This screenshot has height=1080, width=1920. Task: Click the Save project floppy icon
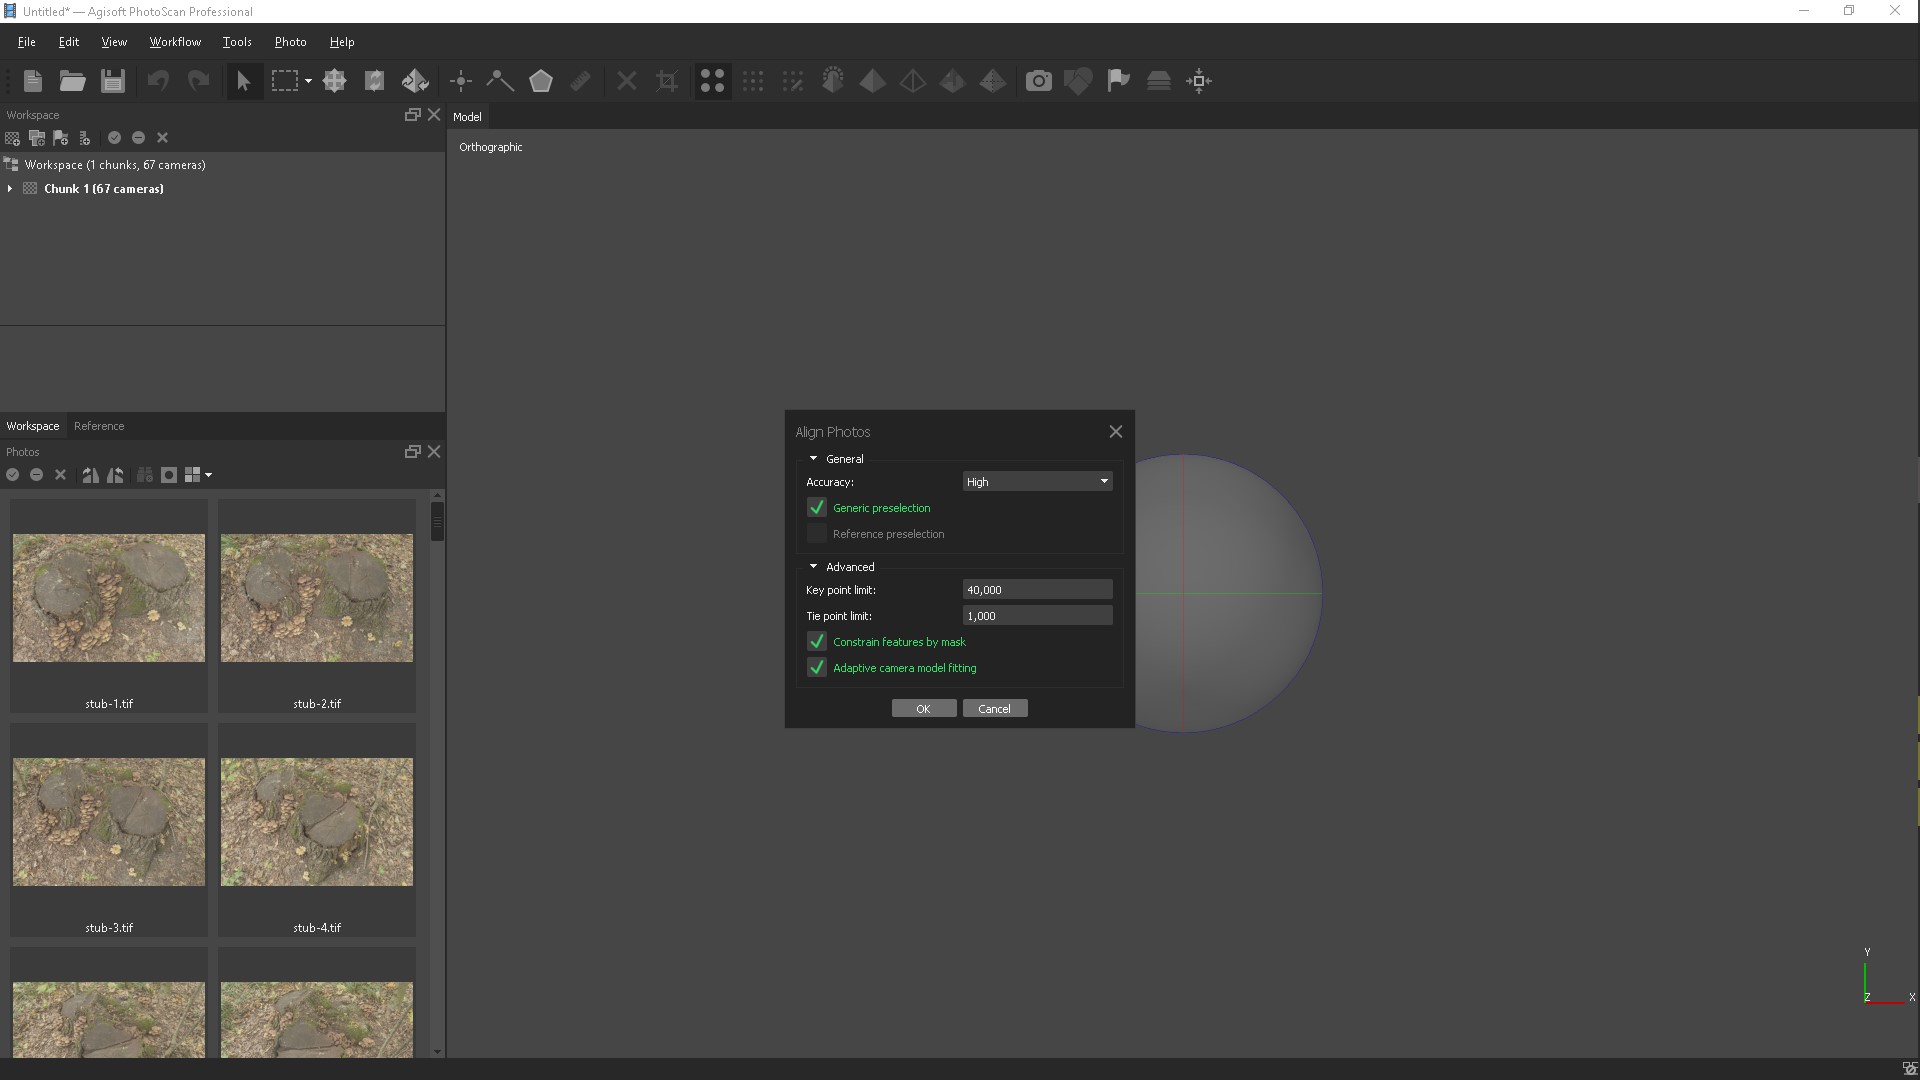point(113,81)
